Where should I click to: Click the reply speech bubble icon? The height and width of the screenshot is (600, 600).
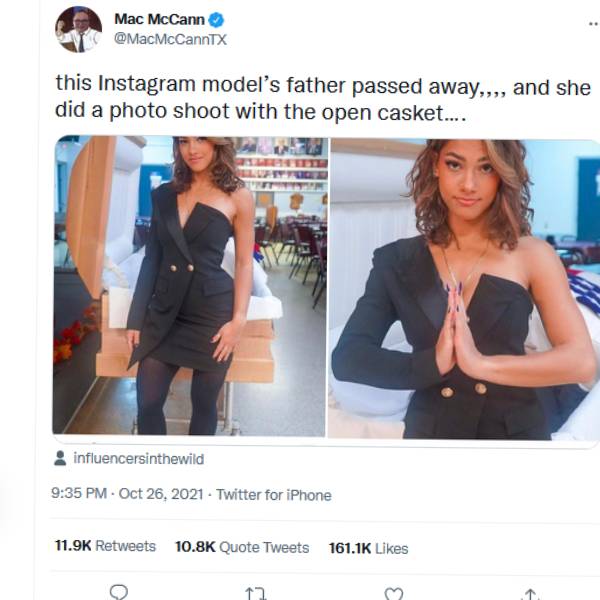(x=119, y=591)
